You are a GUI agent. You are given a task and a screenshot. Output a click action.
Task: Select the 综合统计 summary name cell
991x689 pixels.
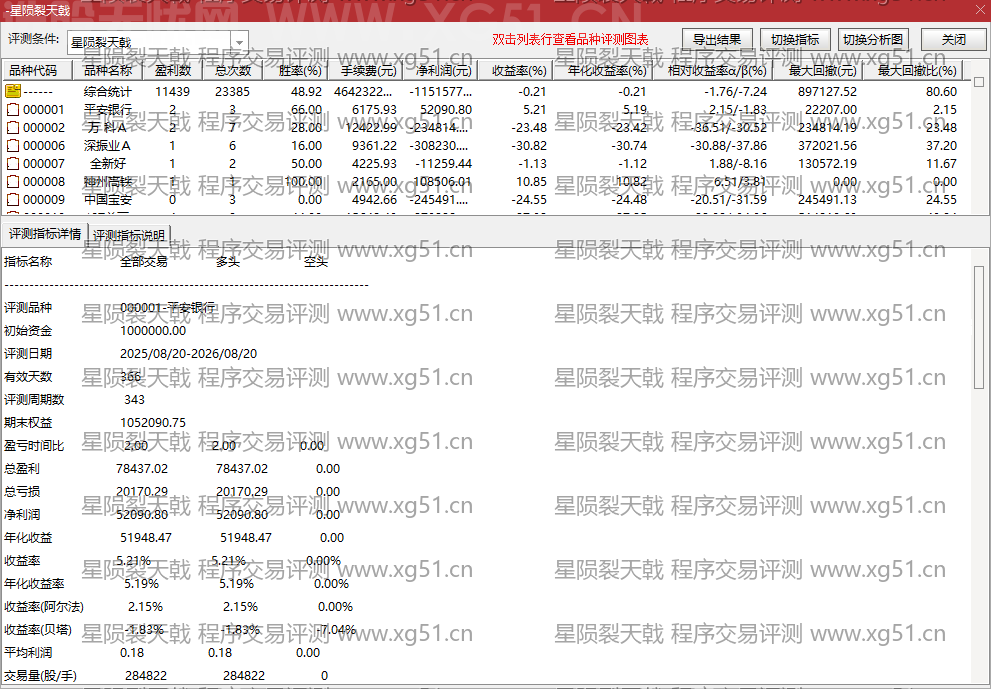tap(107, 92)
